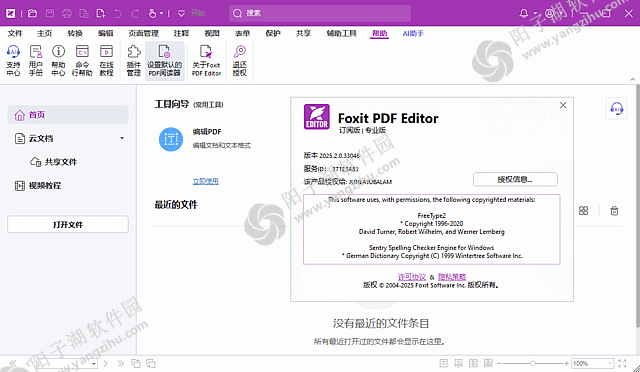The width and height of the screenshot is (640, 372).
Task: Click the floating AI assistant headset icon
Action: pyautogui.click(x=616, y=109)
